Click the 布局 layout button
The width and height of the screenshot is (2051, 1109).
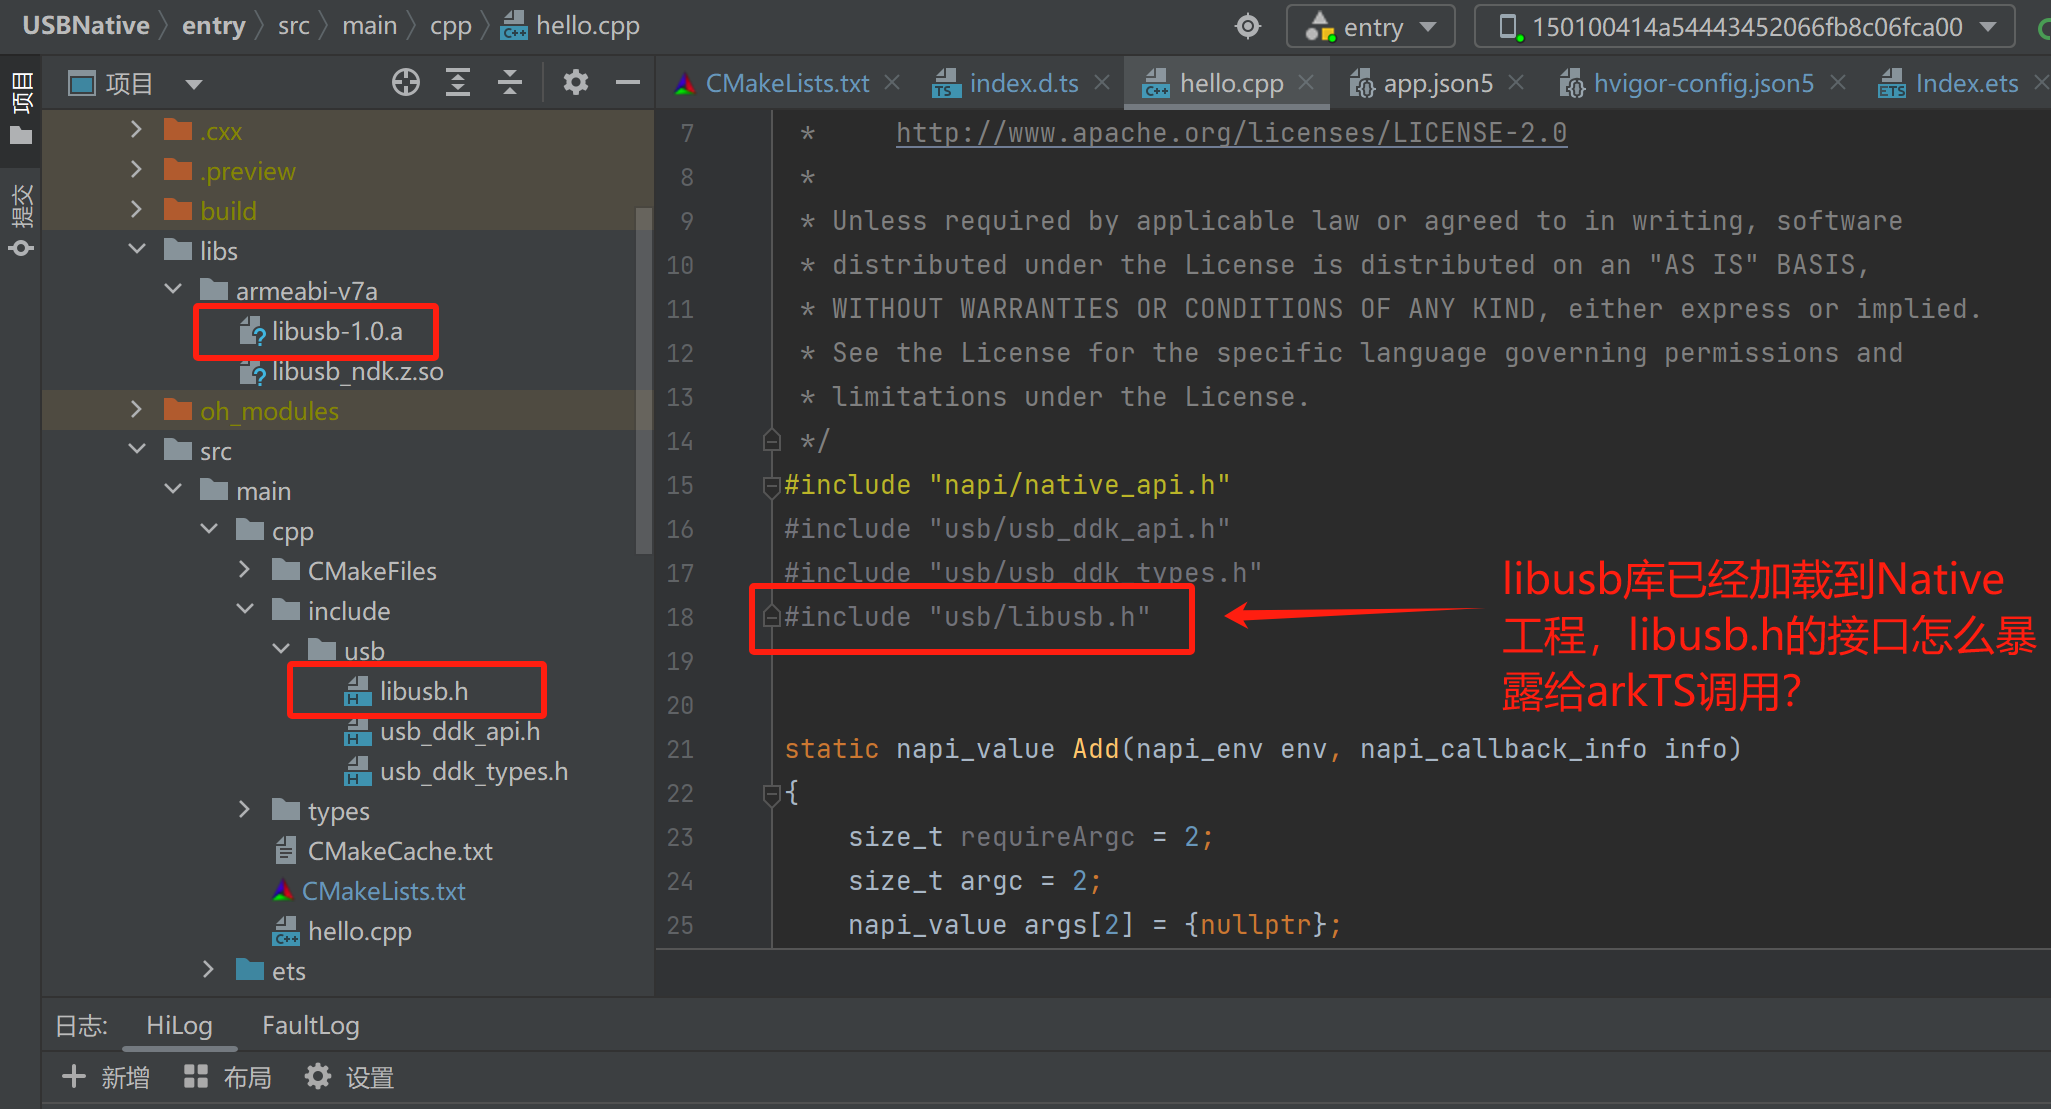[228, 1077]
